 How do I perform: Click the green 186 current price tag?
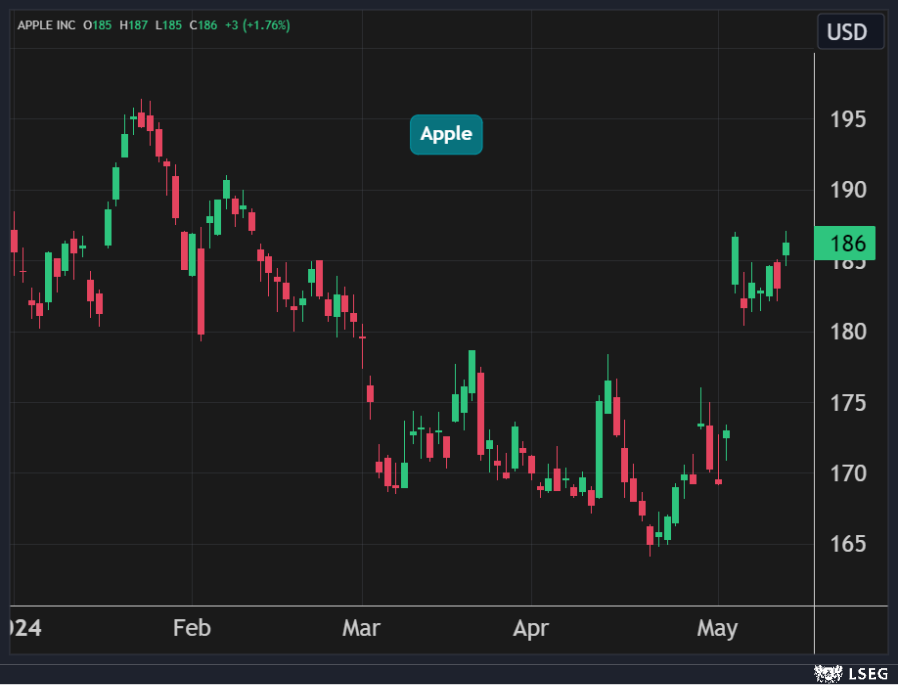click(846, 243)
